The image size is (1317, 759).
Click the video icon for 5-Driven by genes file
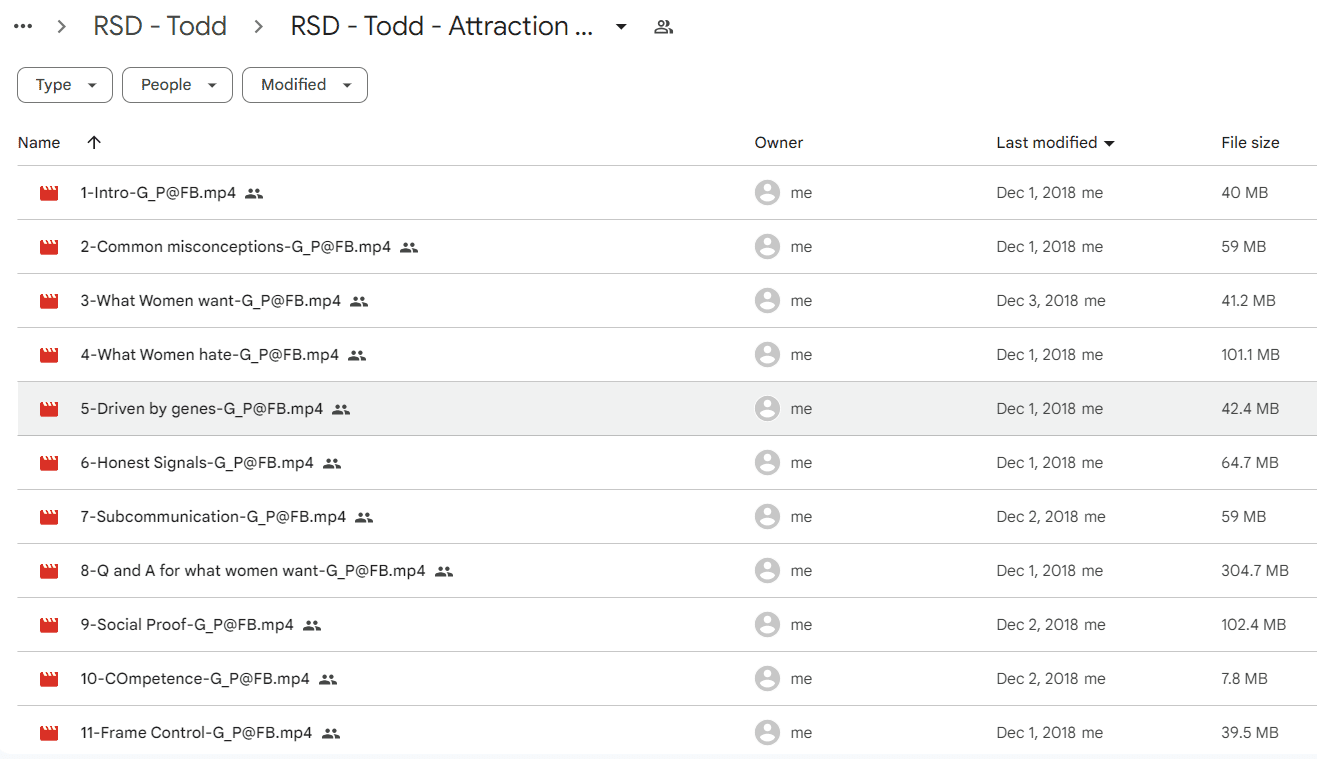[x=49, y=409]
